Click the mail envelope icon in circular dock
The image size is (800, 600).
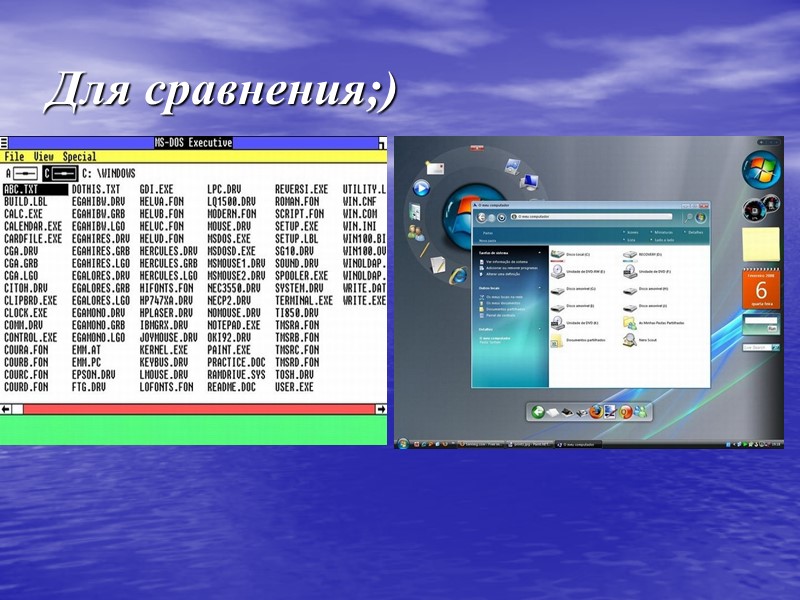[435, 167]
